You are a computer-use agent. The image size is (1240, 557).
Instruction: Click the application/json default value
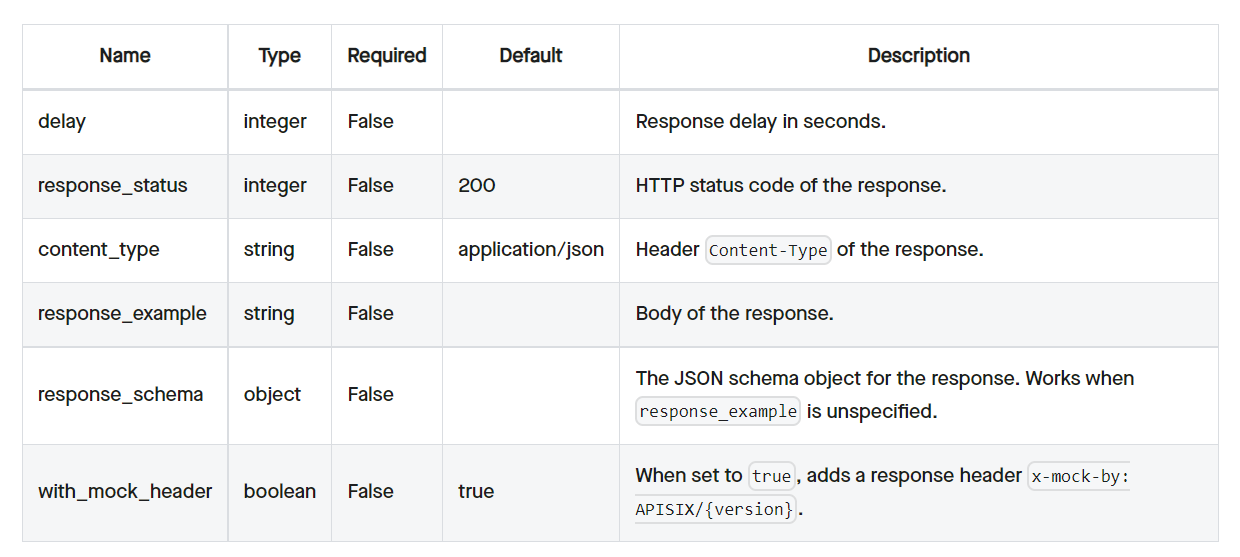[531, 249]
